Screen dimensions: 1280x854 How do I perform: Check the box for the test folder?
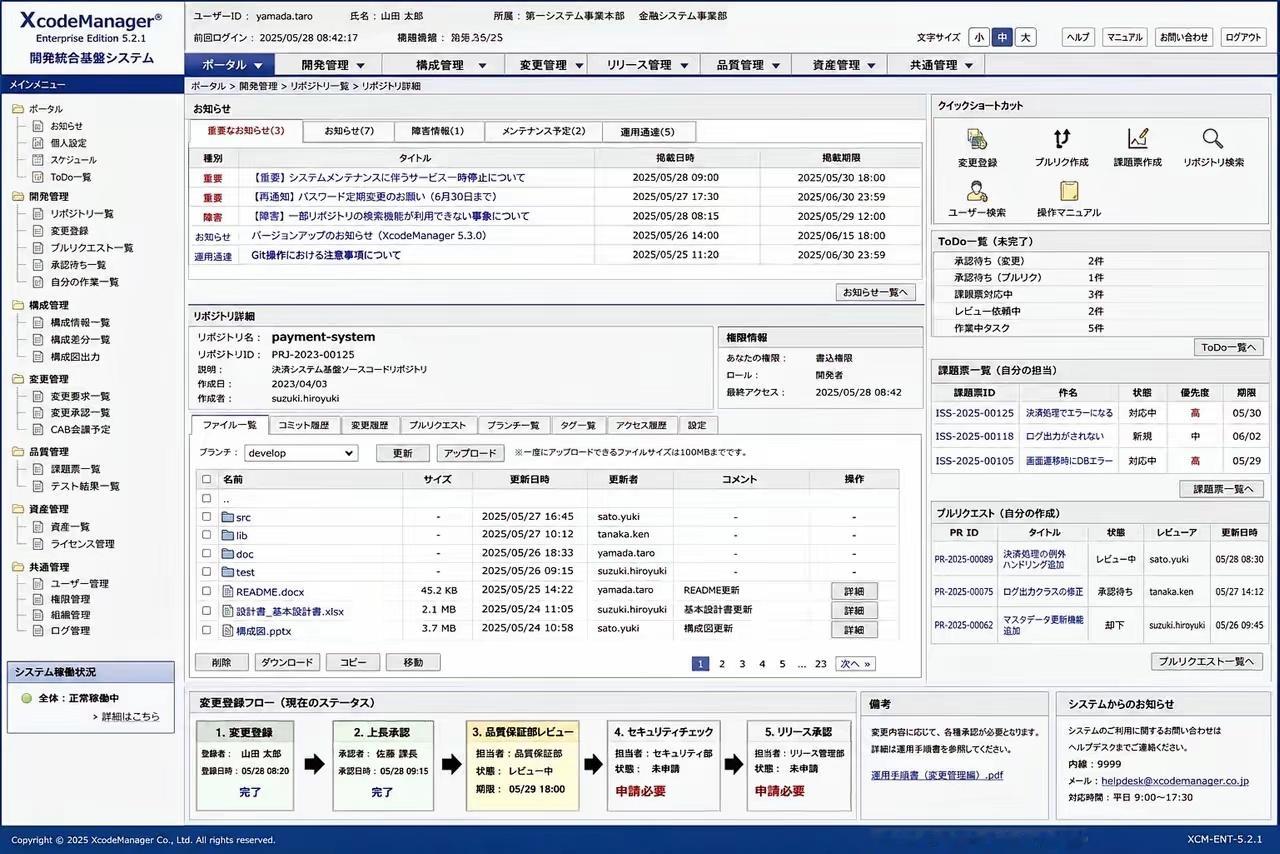pos(207,572)
